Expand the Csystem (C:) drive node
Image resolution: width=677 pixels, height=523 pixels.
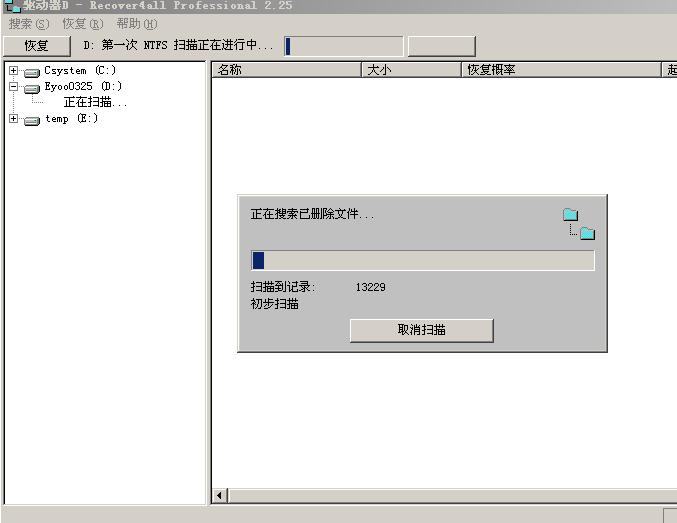coord(13,70)
